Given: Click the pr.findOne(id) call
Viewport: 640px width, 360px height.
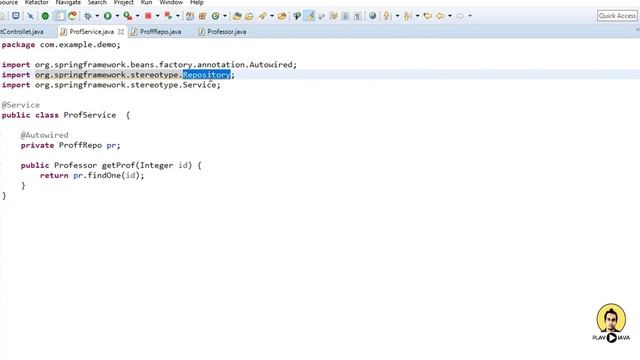Looking at the screenshot, I should pos(109,176).
